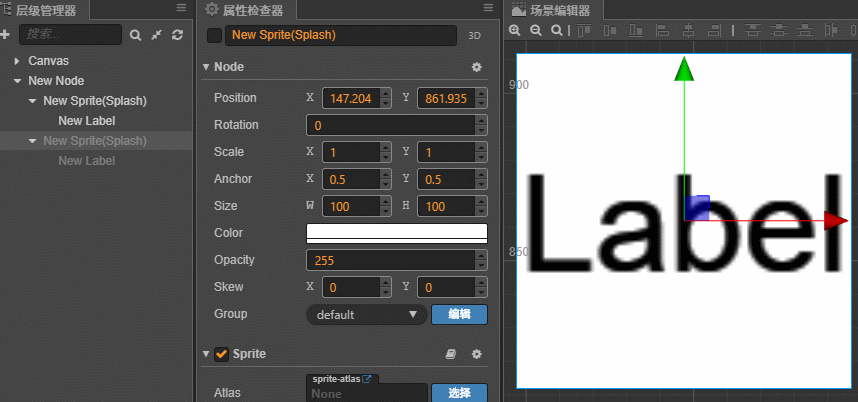This screenshot has height=402, width=858.
Task: Open the Sprite component help book icon
Action: pyautogui.click(x=451, y=354)
